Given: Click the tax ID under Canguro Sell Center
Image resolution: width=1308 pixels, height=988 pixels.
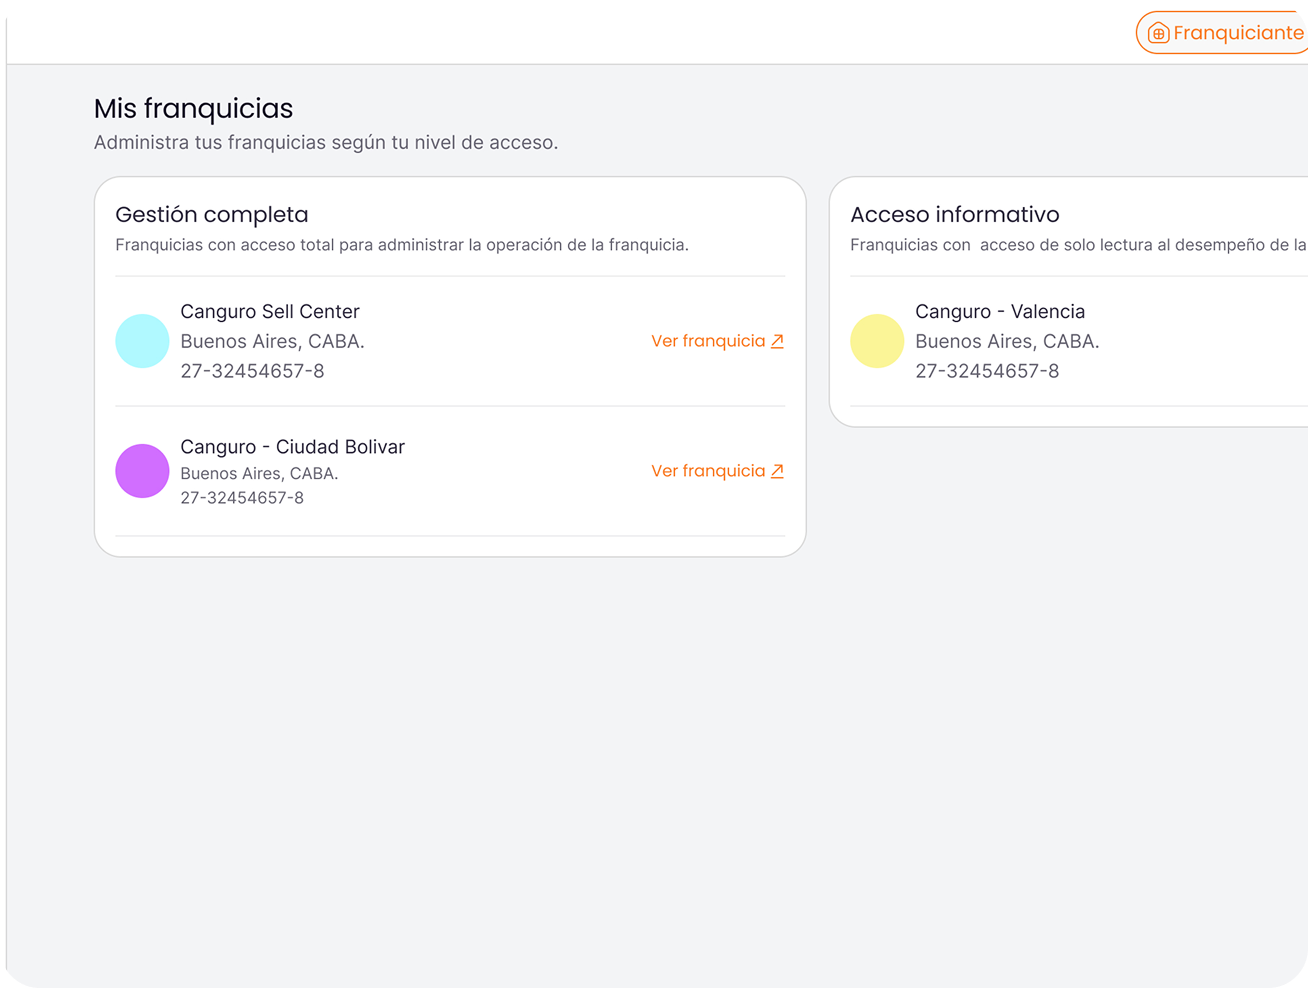Looking at the screenshot, I should point(252,371).
